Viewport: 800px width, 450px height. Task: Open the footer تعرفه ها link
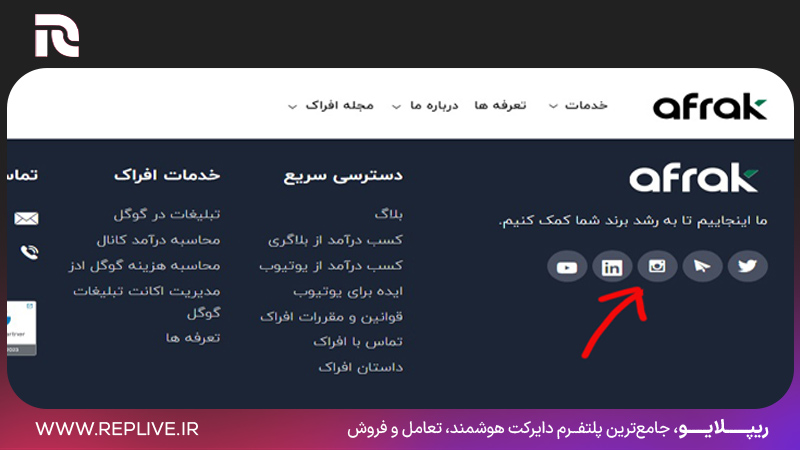click(x=193, y=338)
